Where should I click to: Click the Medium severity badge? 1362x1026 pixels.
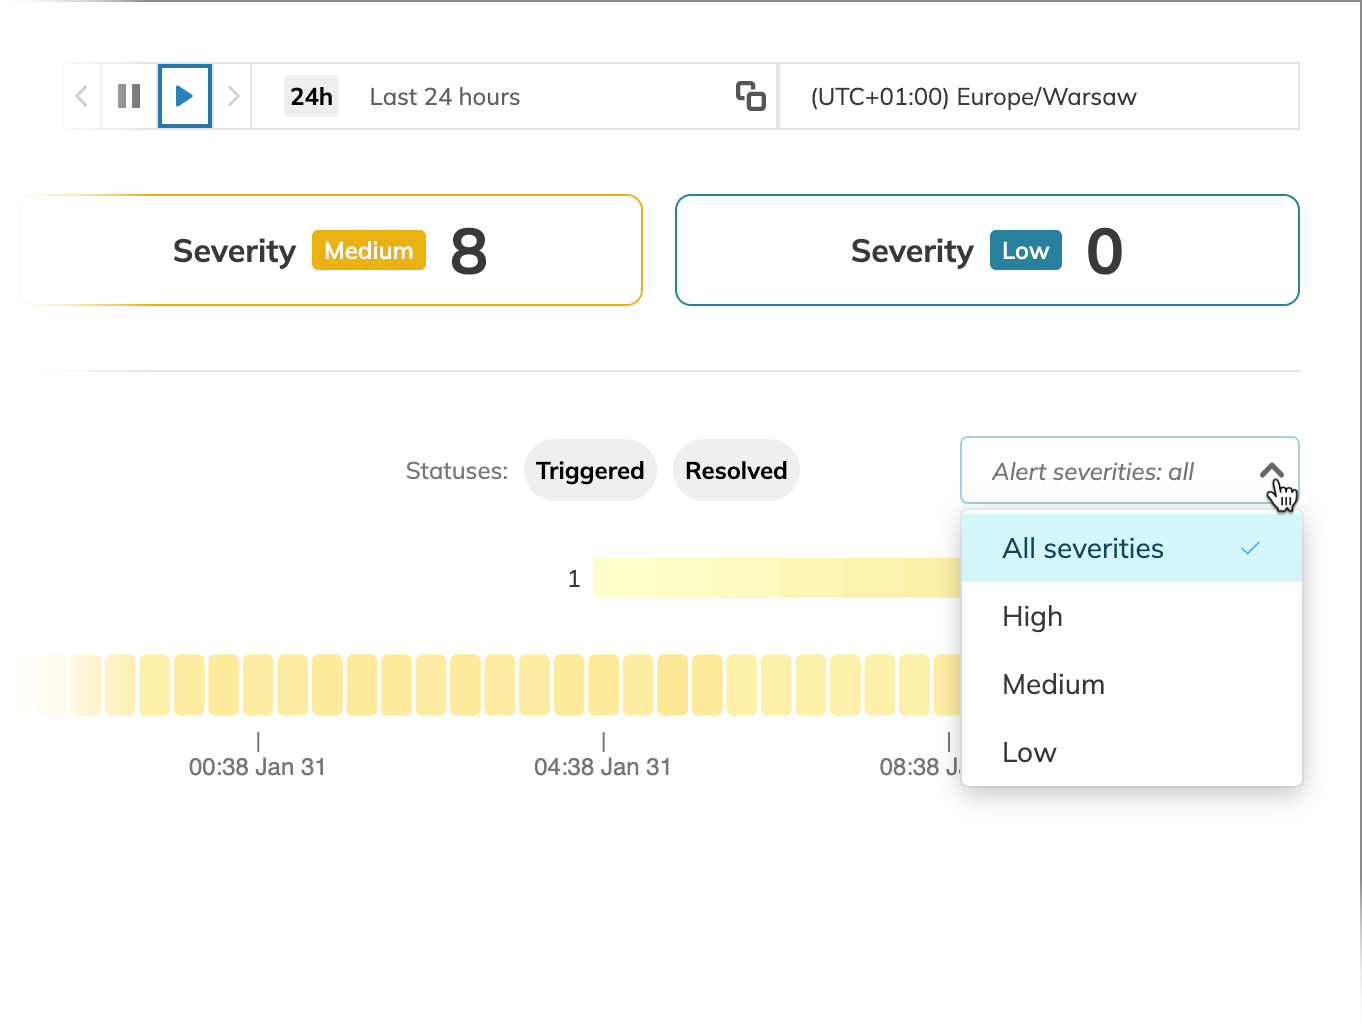click(x=369, y=250)
